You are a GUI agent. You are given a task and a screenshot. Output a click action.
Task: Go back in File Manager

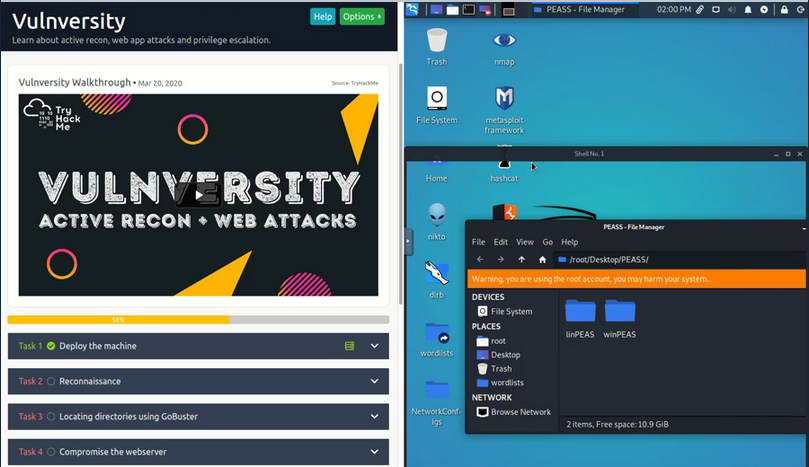coord(480,260)
